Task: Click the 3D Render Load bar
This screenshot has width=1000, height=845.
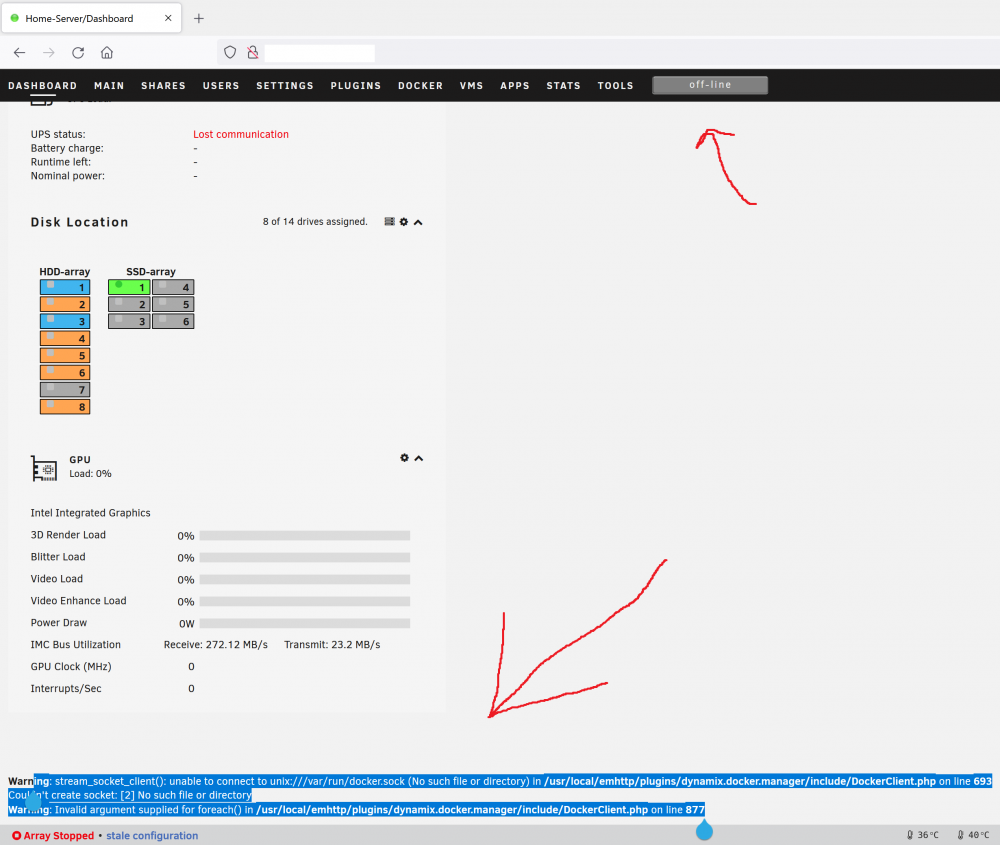Action: click(305, 536)
